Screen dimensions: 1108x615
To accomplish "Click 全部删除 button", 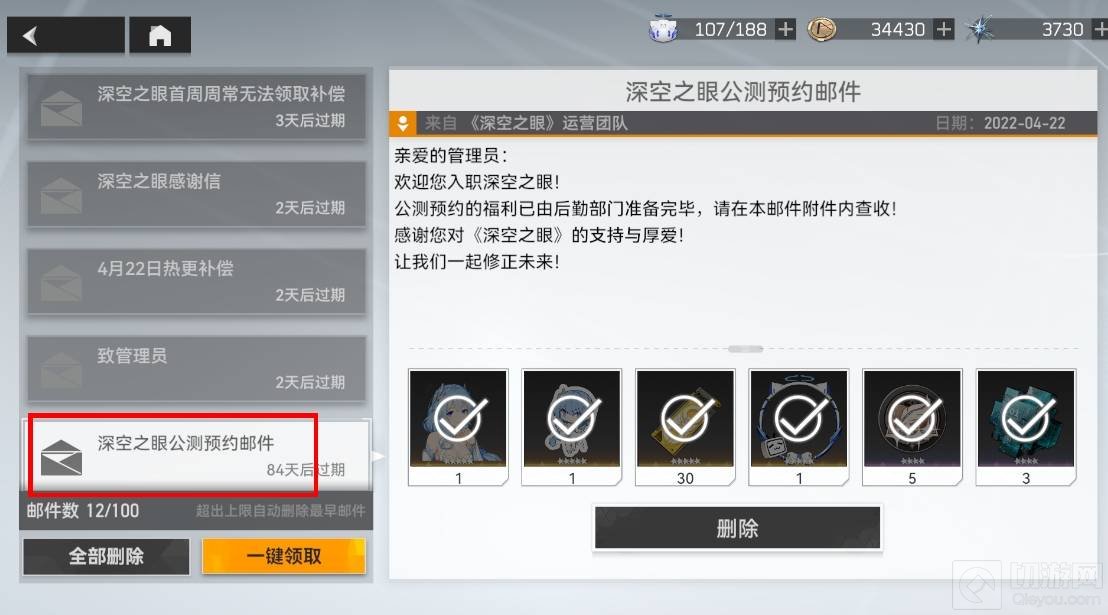I will pyautogui.click(x=106, y=556).
